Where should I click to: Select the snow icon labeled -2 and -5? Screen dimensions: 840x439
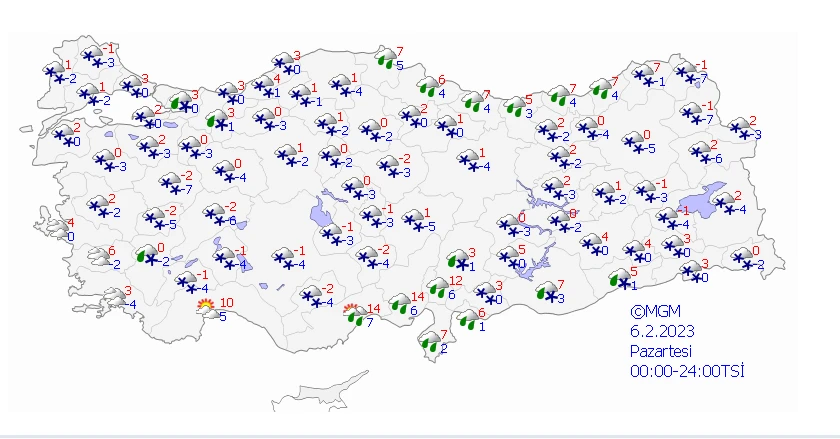point(155,218)
